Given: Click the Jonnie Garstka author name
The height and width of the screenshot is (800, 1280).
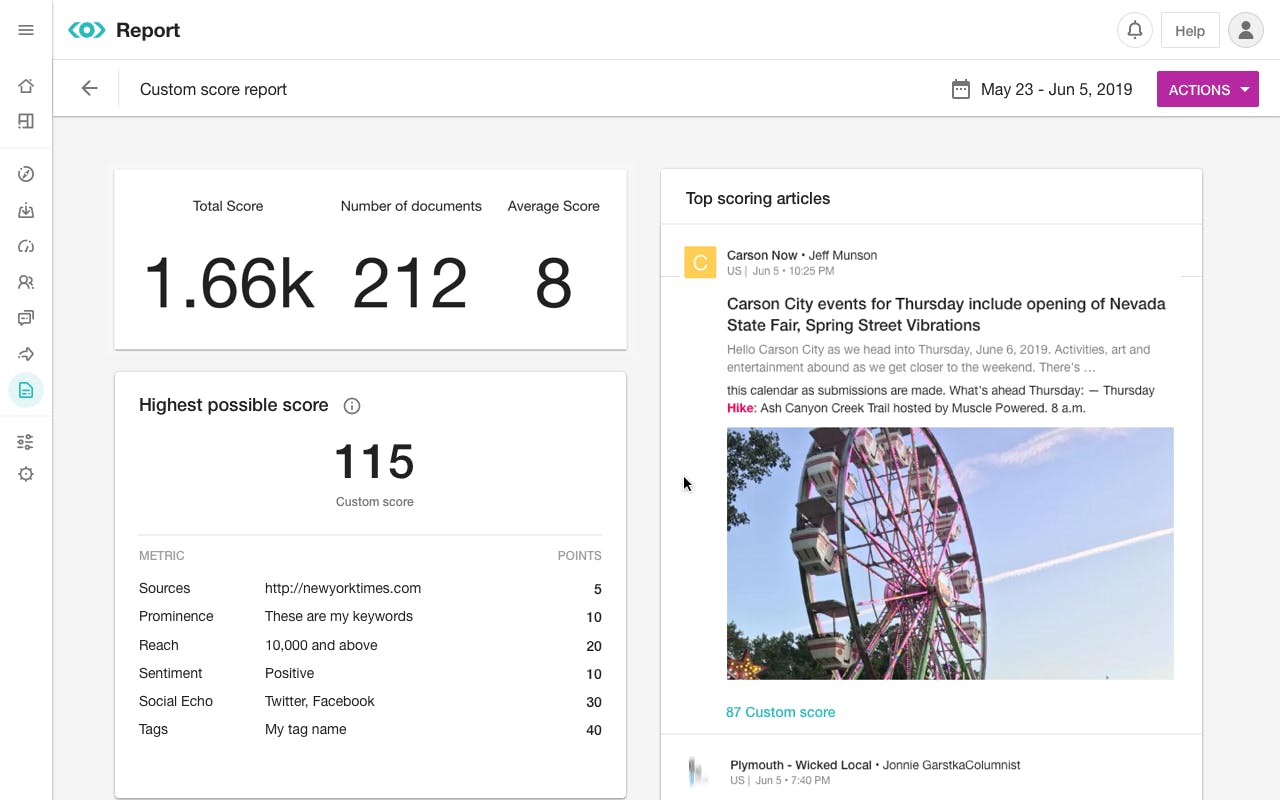Looking at the screenshot, I should (x=951, y=765).
